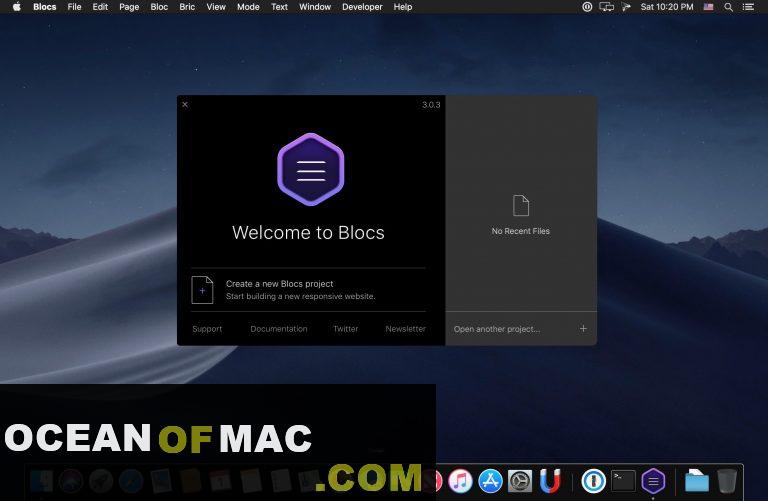768x501 pixels.
Task: Open the Blocs application menu
Action: 45,7
